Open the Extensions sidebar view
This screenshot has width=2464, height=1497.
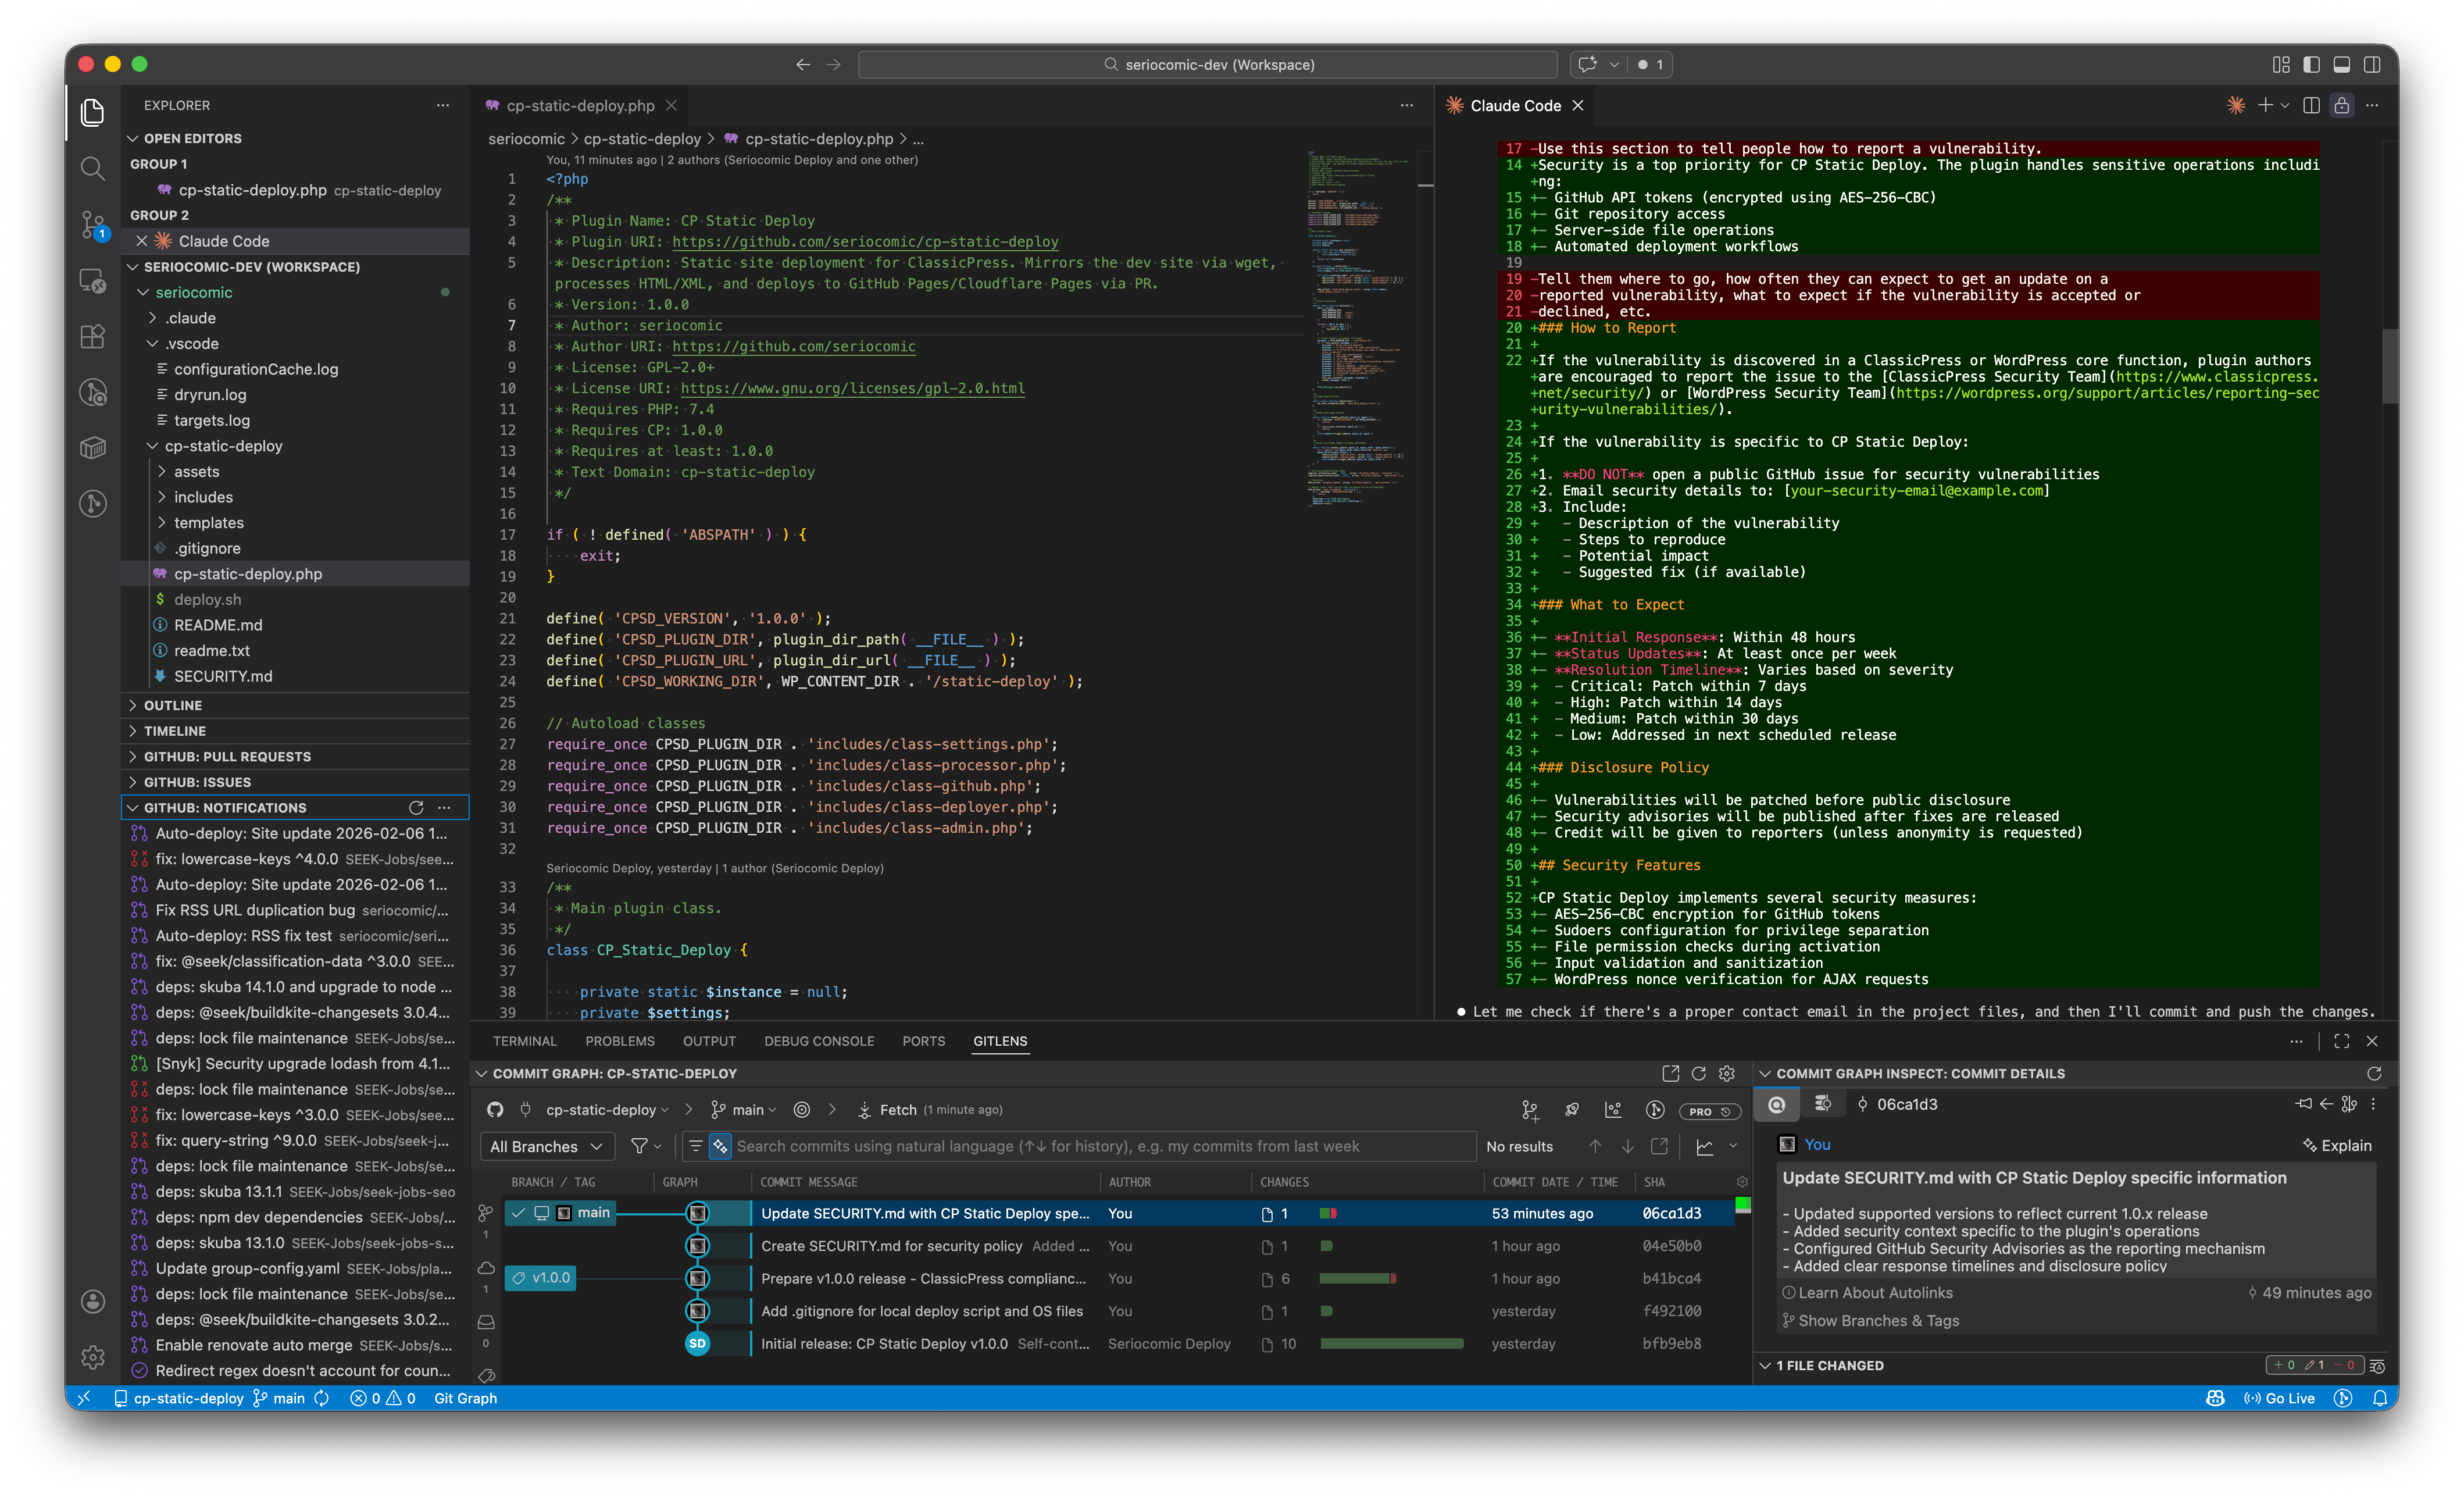tap(92, 336)
